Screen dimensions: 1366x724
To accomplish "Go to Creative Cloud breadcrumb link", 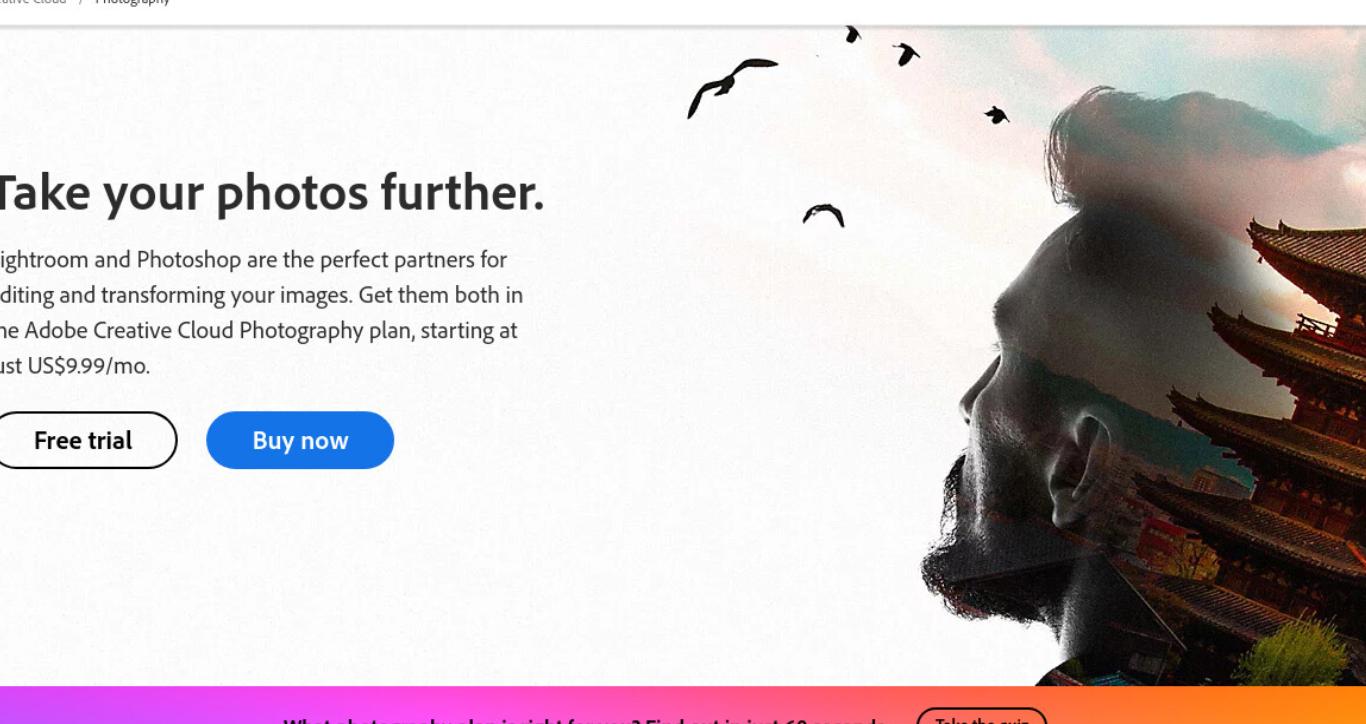I will (x=33, y=2).
